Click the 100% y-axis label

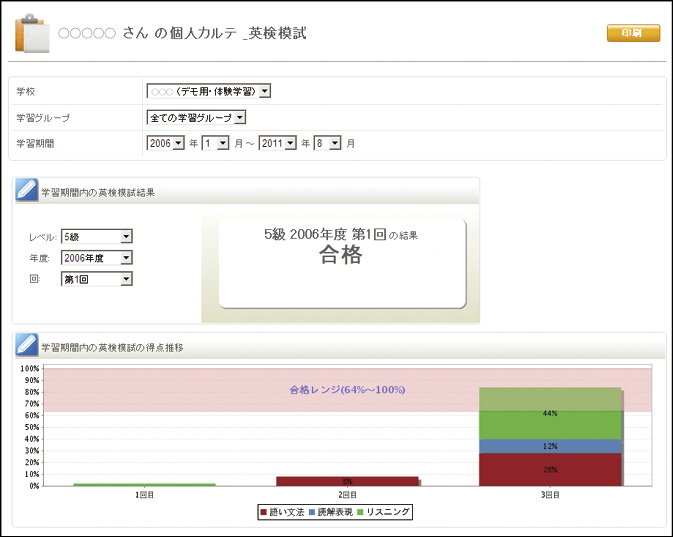[x=30, y=368]
